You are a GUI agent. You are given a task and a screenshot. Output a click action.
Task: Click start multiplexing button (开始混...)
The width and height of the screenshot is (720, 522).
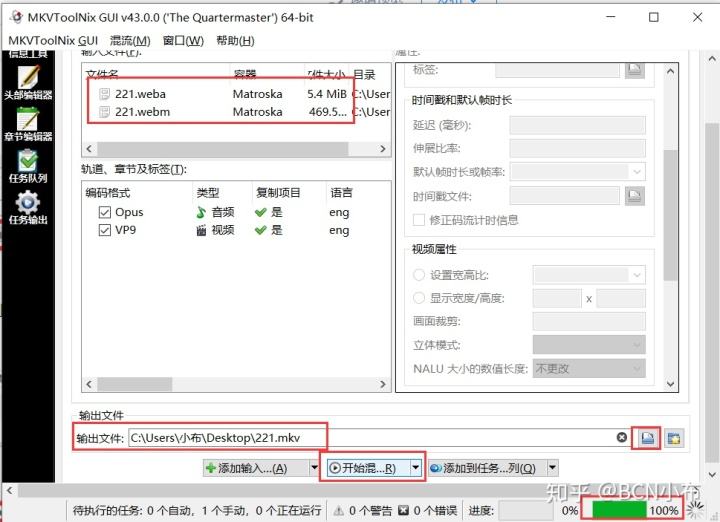pyautogui.click(x=369, y=468)
